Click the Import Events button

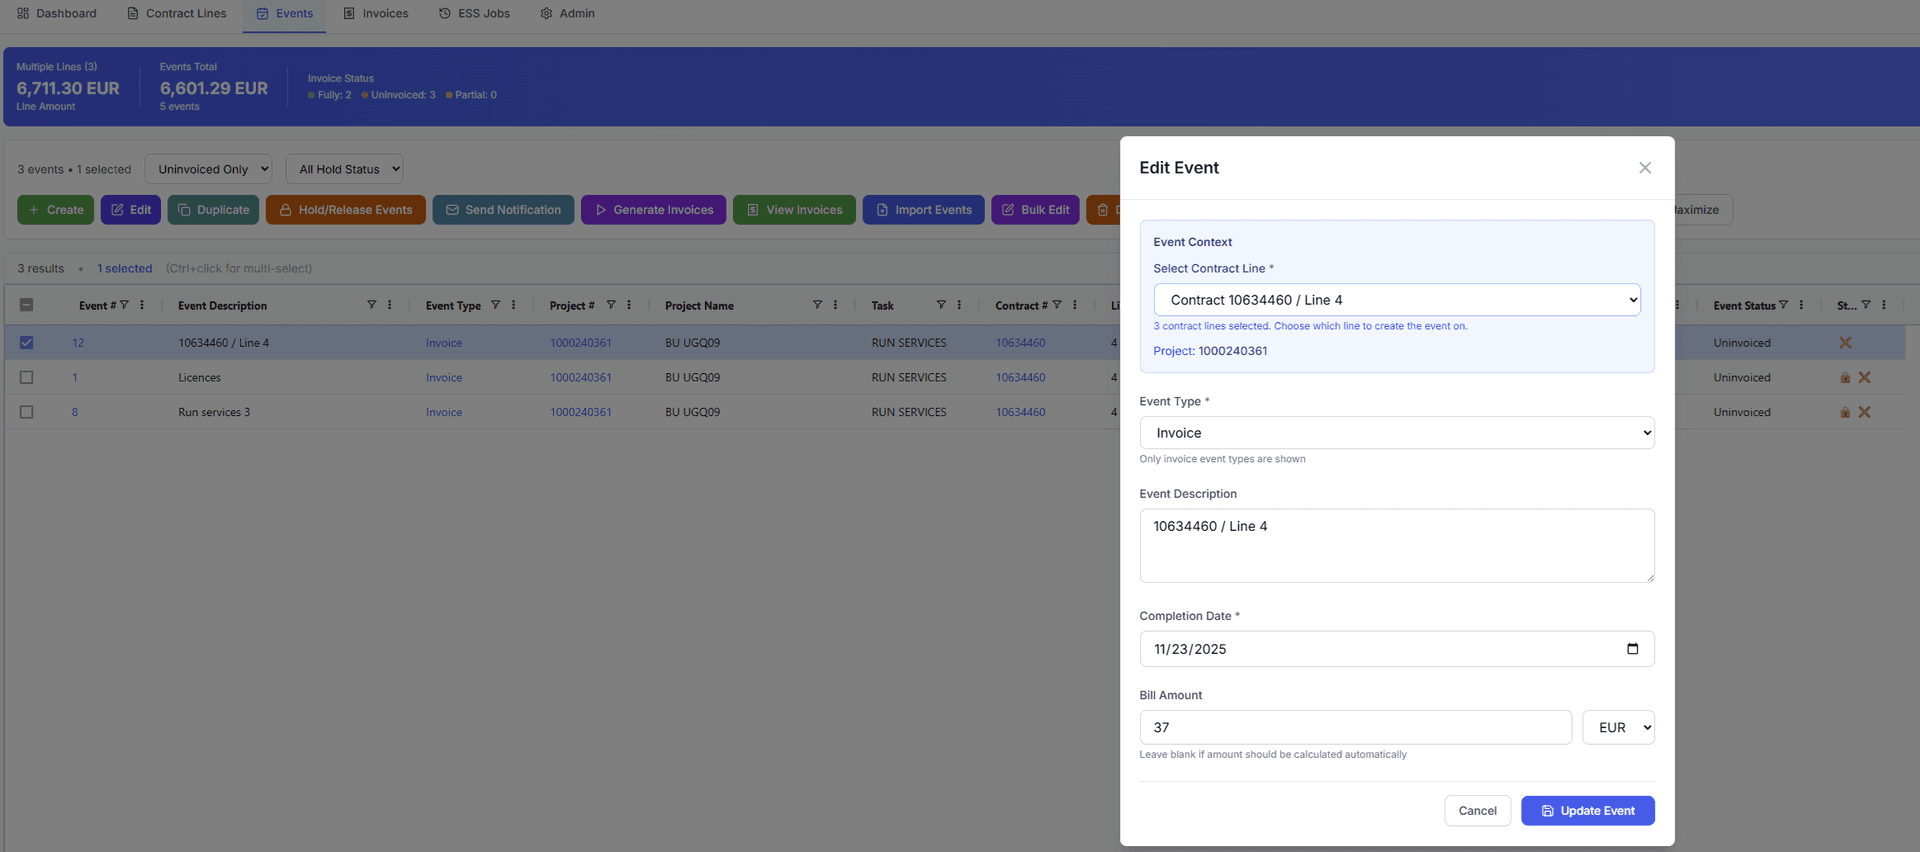coord(923,210)
